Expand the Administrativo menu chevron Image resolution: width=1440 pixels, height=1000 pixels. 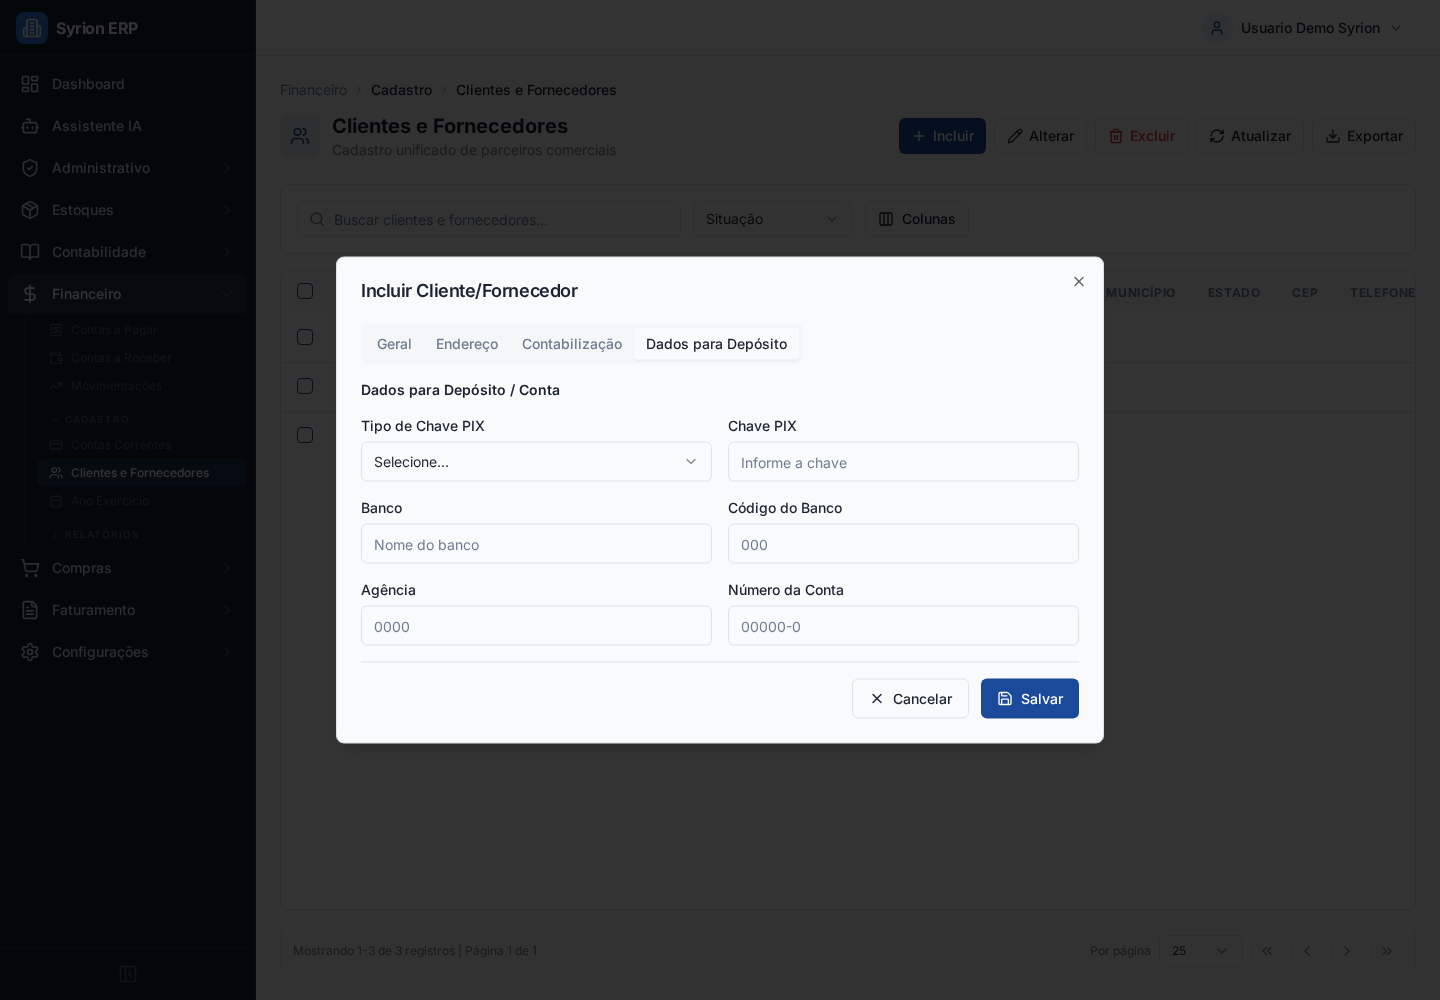click(227, 168)
